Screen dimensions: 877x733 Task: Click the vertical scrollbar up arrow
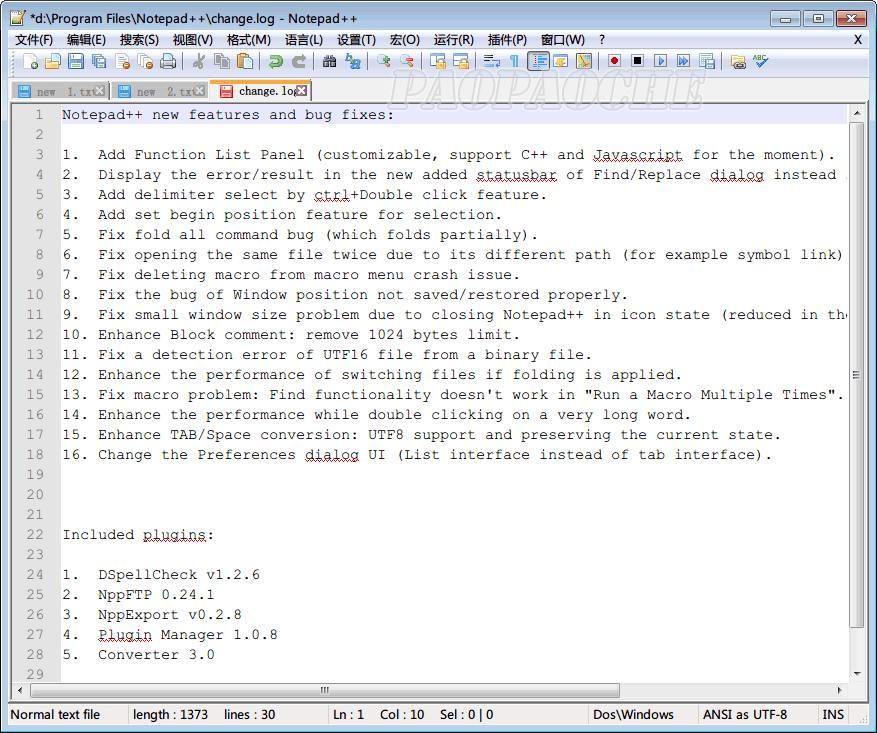tap(857, 114)
